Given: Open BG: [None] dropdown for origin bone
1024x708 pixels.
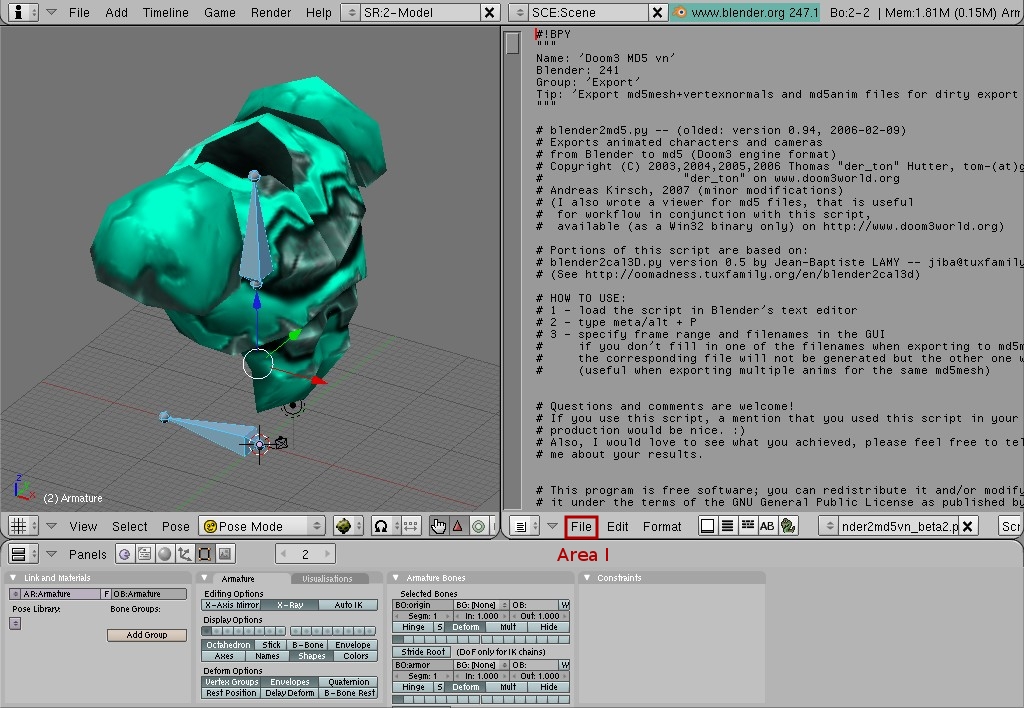Looking at the screenshot, I should [481, 605].
